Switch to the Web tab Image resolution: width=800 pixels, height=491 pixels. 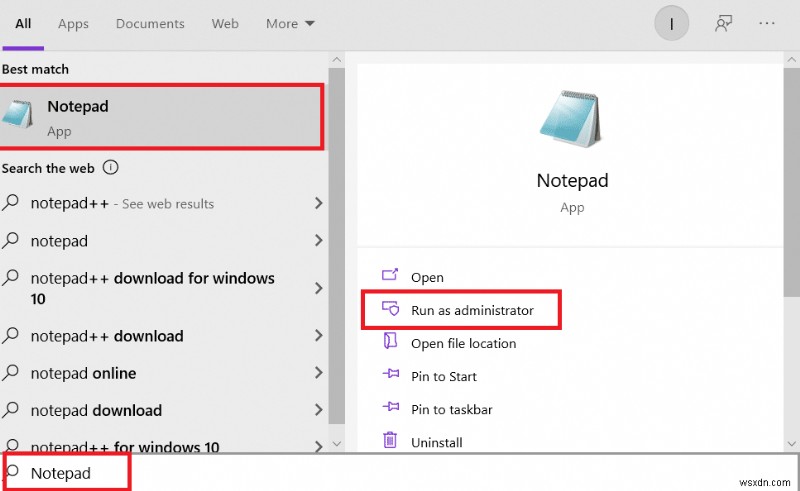pos(225,24)
